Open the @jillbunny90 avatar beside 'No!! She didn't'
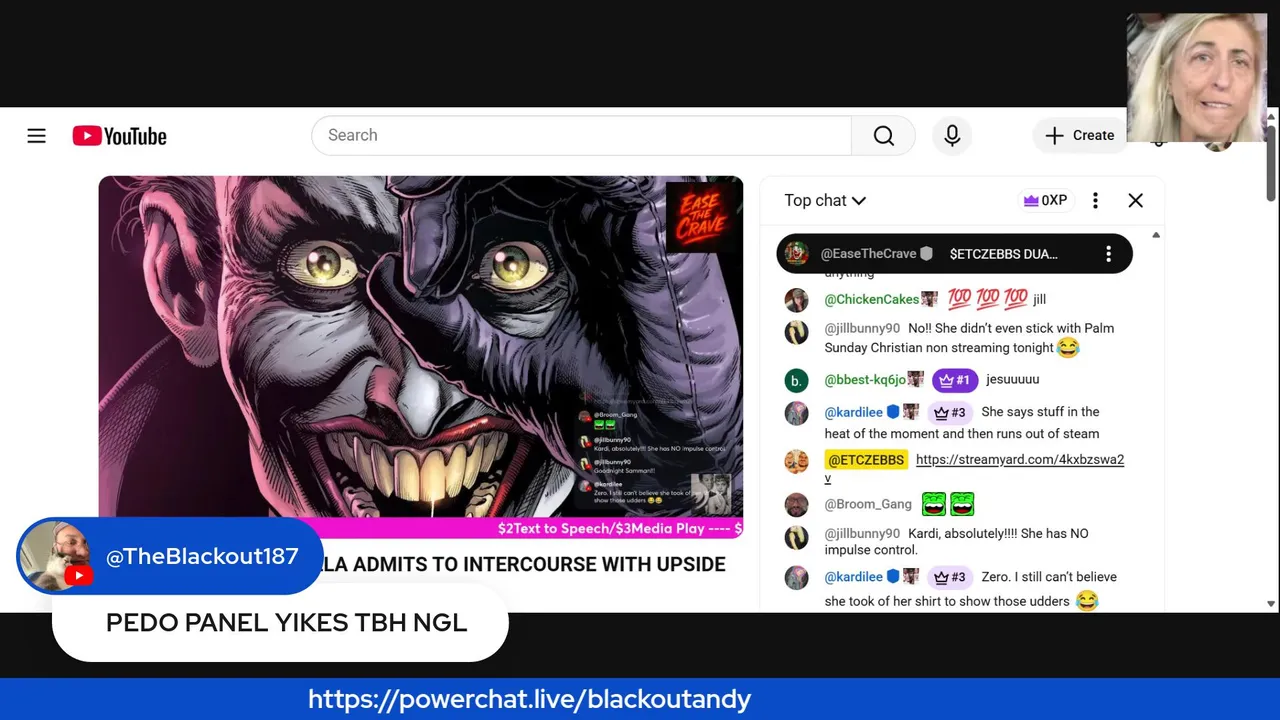This screenshot has width=1280, height=720. point(796,333)
